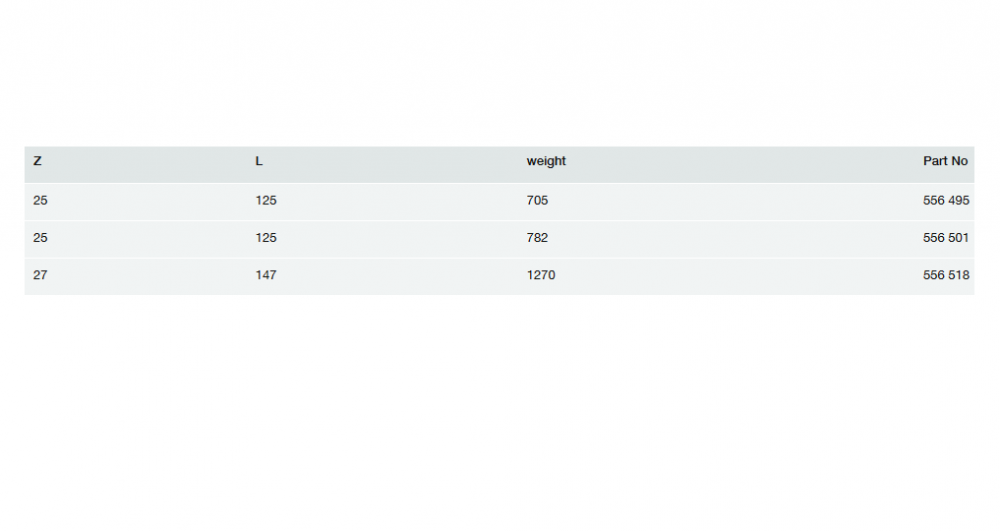
Task: Select the weight value 705
Action: click(x=537, y=201)
